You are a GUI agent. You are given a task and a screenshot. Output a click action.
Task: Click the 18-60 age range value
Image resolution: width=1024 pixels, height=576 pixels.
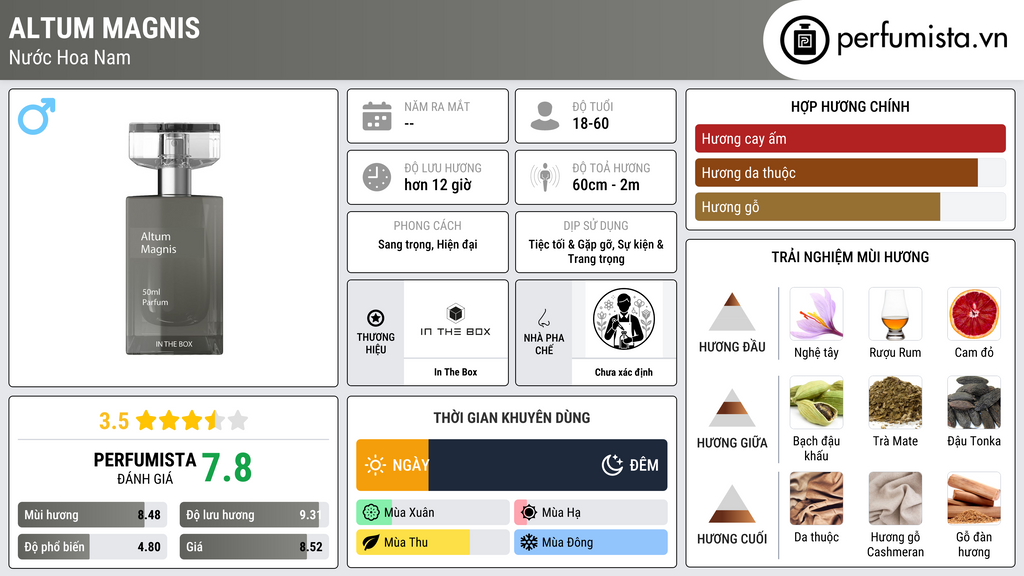590,123
